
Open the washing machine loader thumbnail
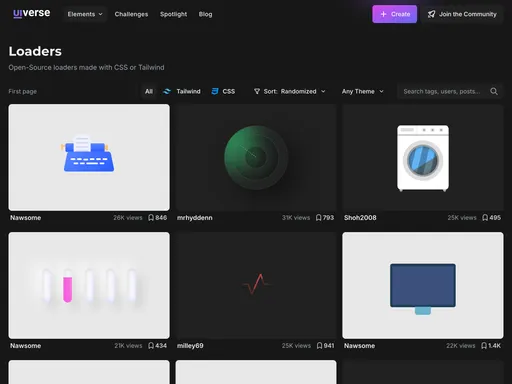[x=423, y=157]
